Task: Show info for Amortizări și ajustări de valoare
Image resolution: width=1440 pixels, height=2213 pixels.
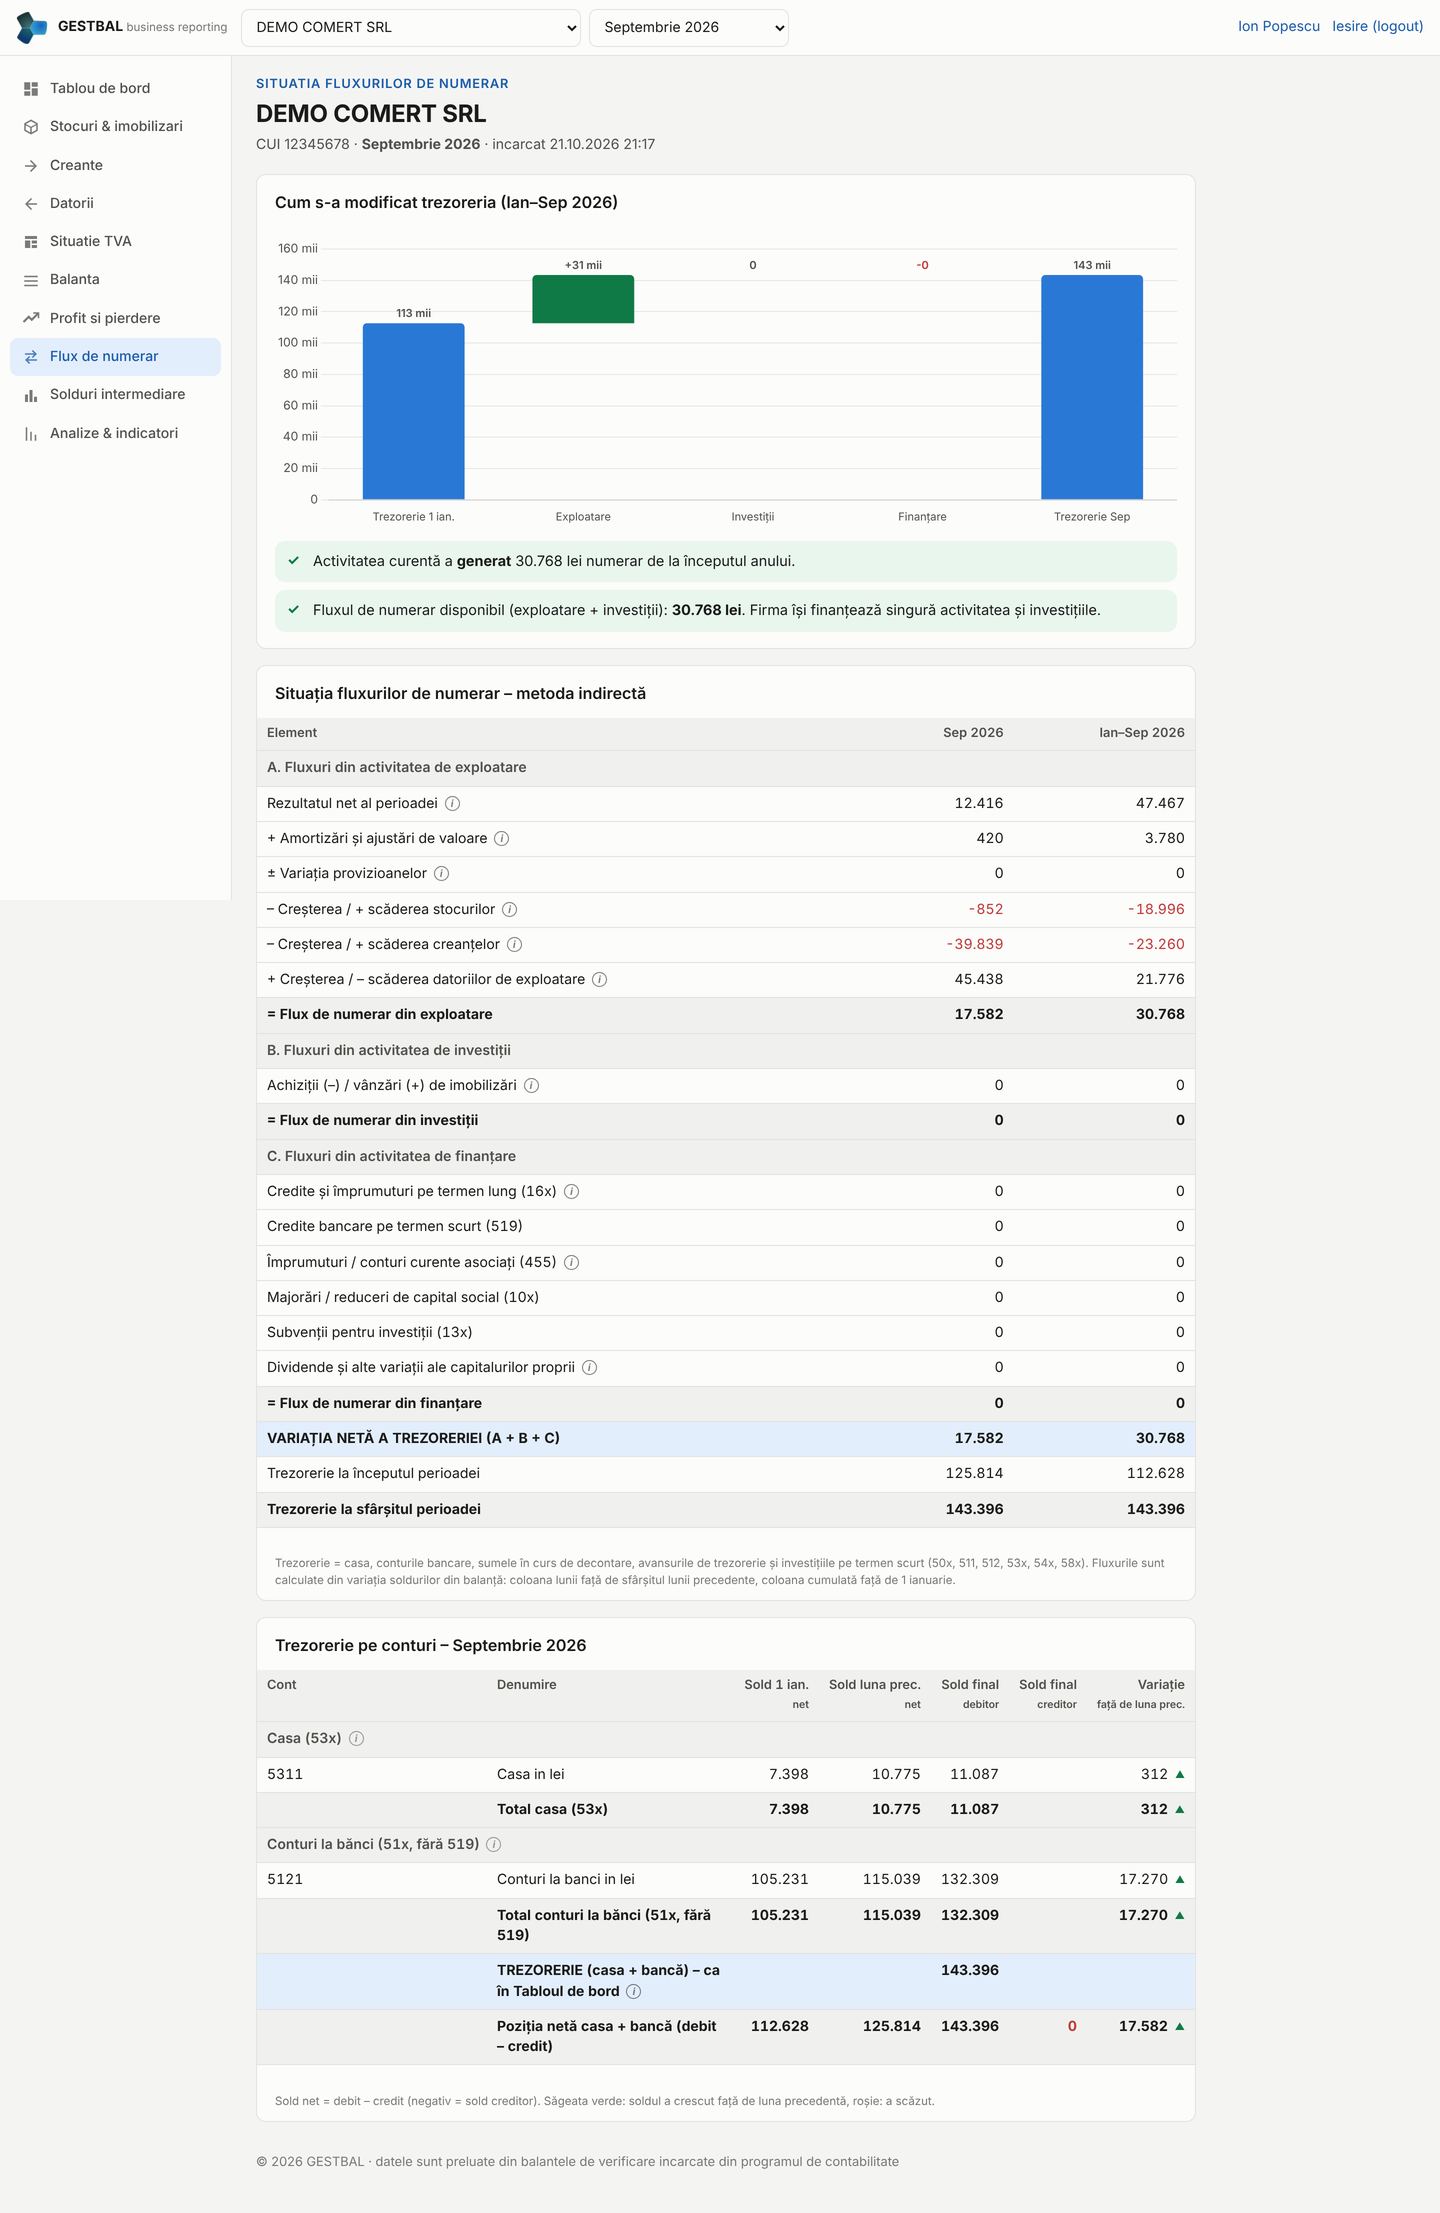Action: click(502, 839)
